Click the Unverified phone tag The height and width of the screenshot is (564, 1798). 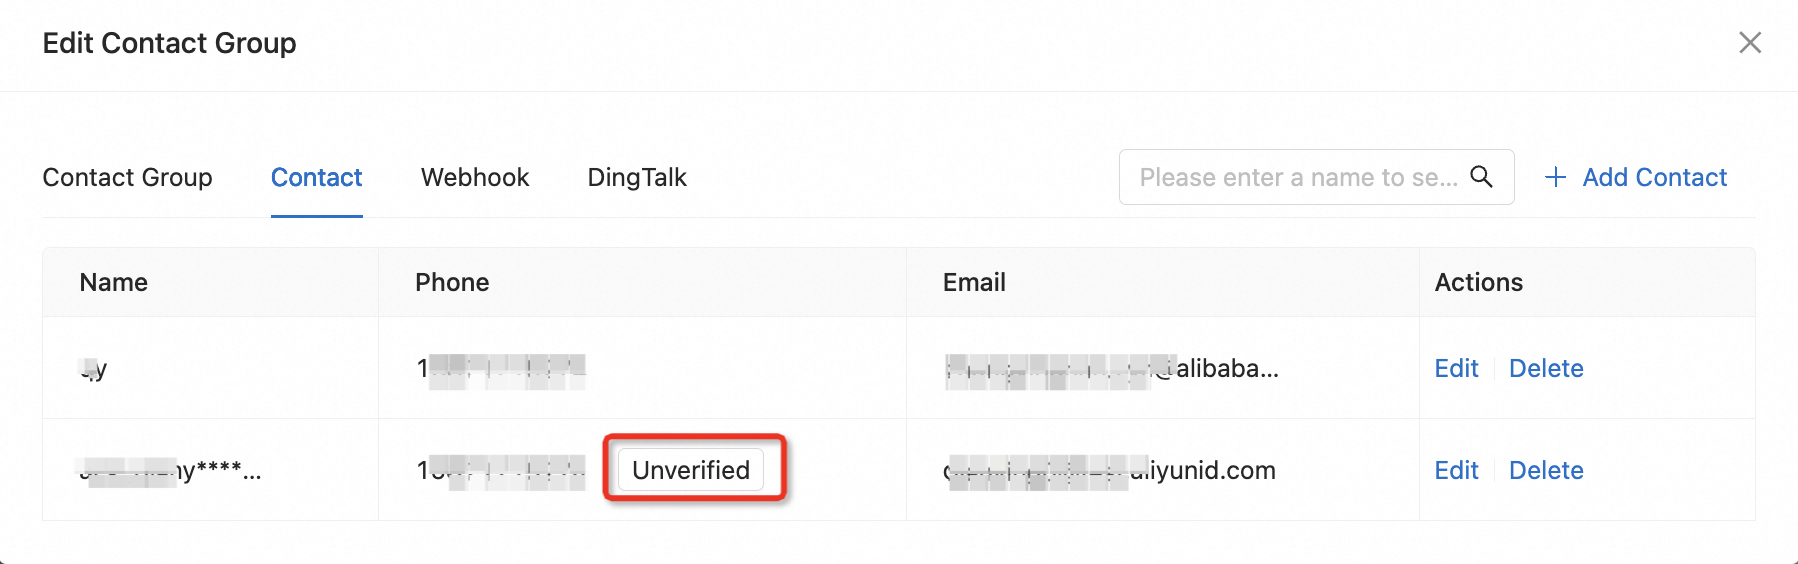point(691,470)
